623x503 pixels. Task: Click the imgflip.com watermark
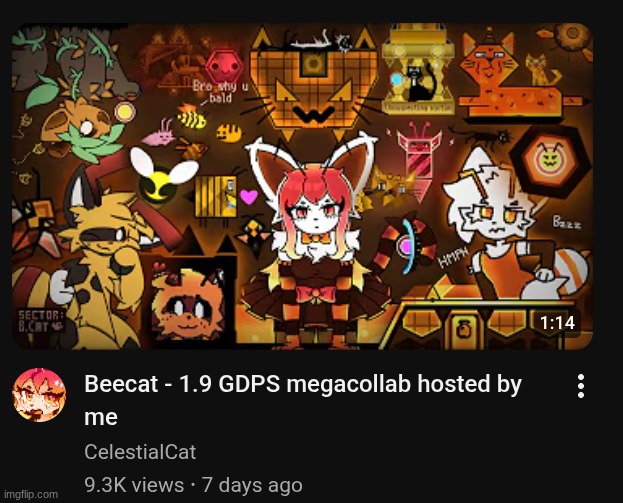point(31,495)
